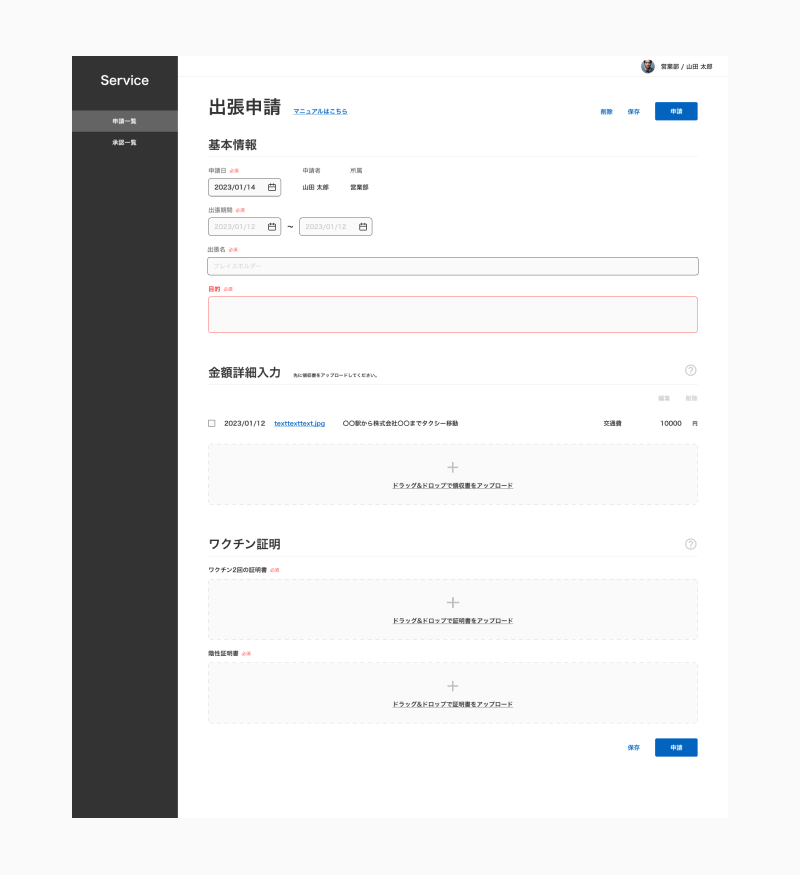Image resolution: width=800 pixels, height=875 pixels.
Task: Open the texttexttext.jpg receipt link
Action: (299, 423)
